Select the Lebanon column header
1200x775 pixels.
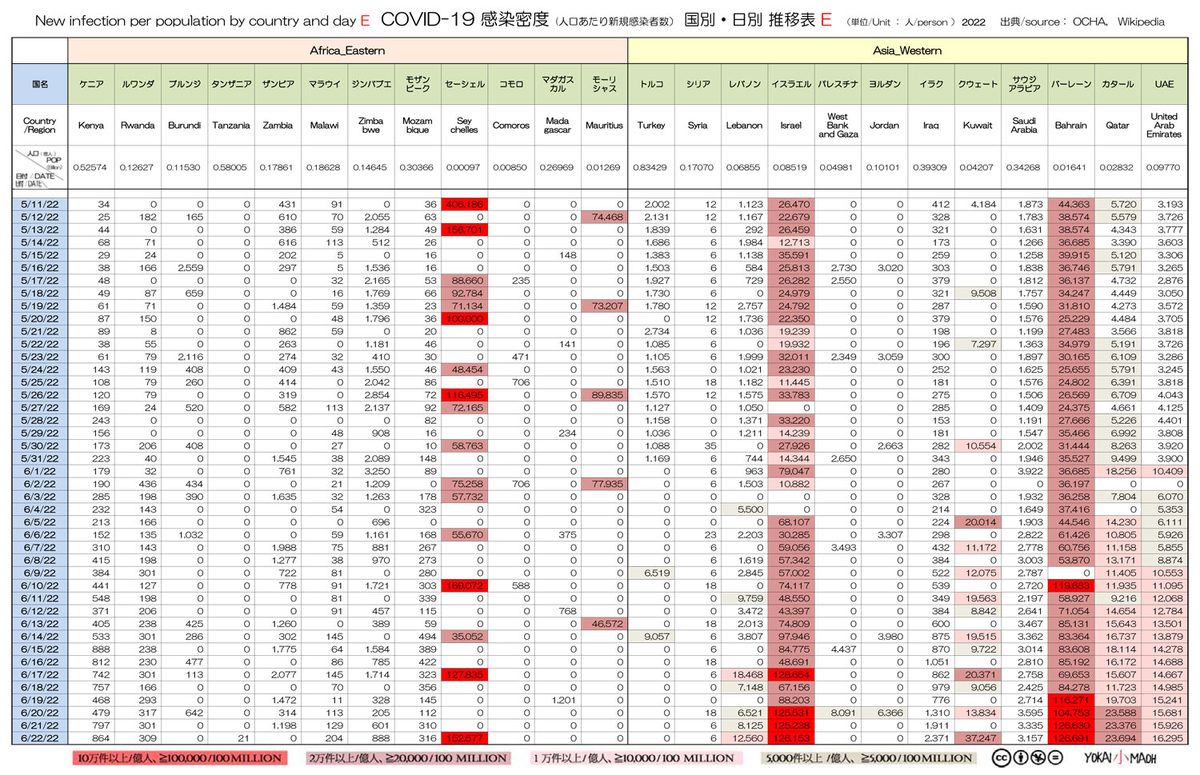click(745, 126)
